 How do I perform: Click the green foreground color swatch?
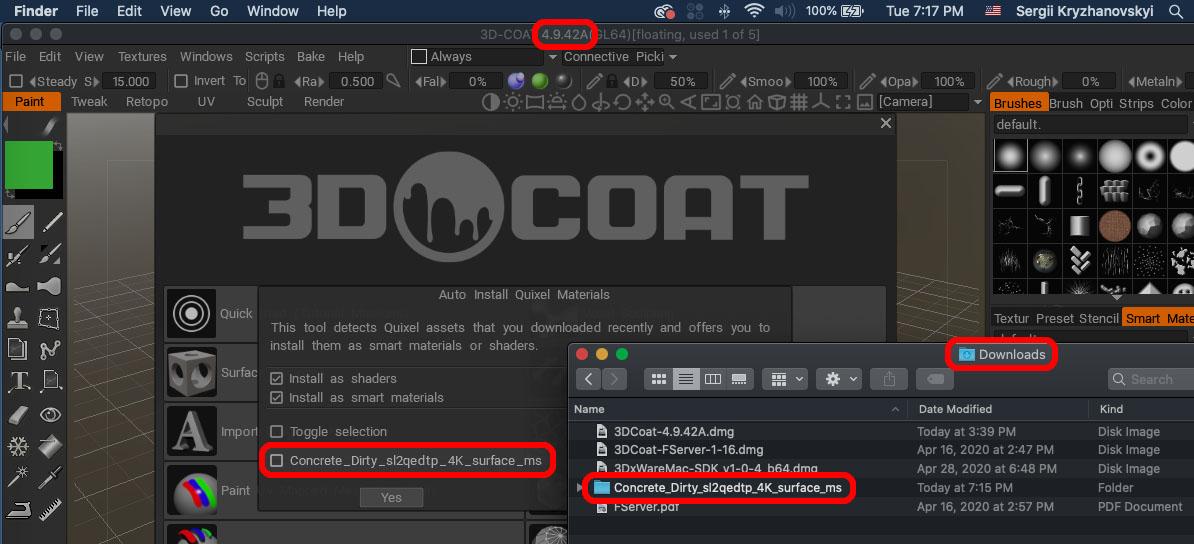point(29,165)
